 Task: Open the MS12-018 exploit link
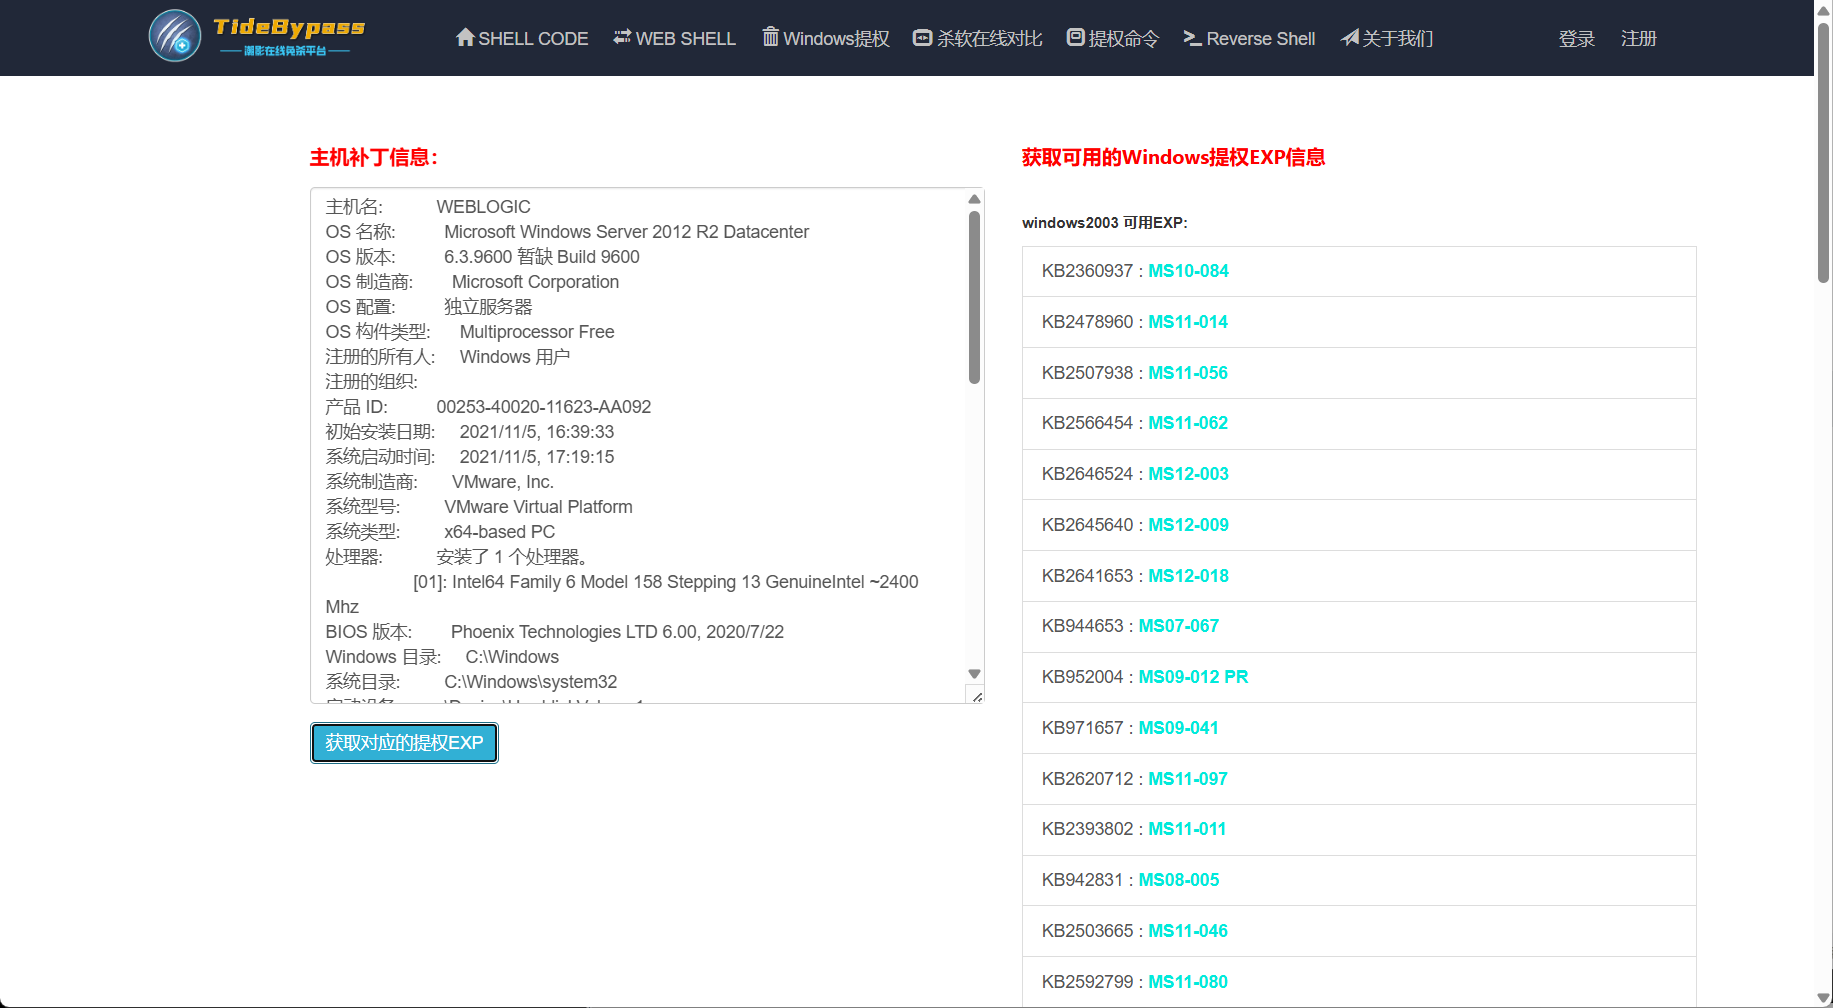[x=1188, y=576]
